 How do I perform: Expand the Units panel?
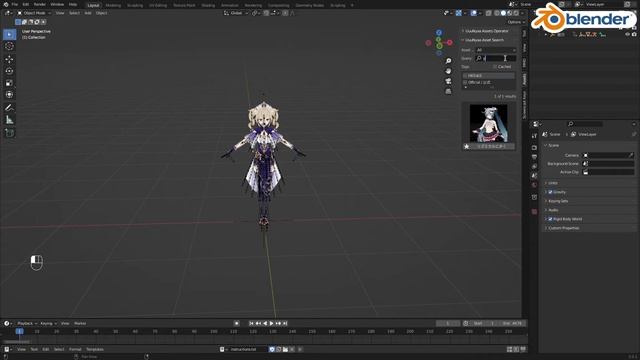click(553, 183)
